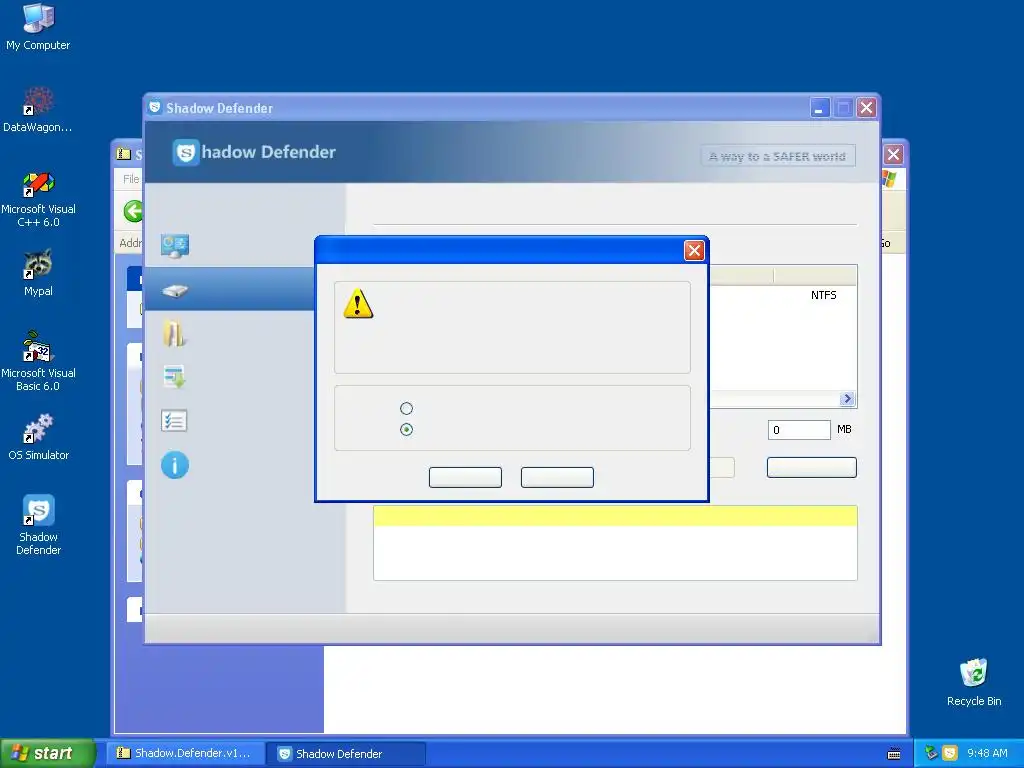Image resolution: width=1024 pixels, height=768 pixels.
Task: Launch Microsoft Visual Basic 6.0 shortcut
Action: pos(38,362)
